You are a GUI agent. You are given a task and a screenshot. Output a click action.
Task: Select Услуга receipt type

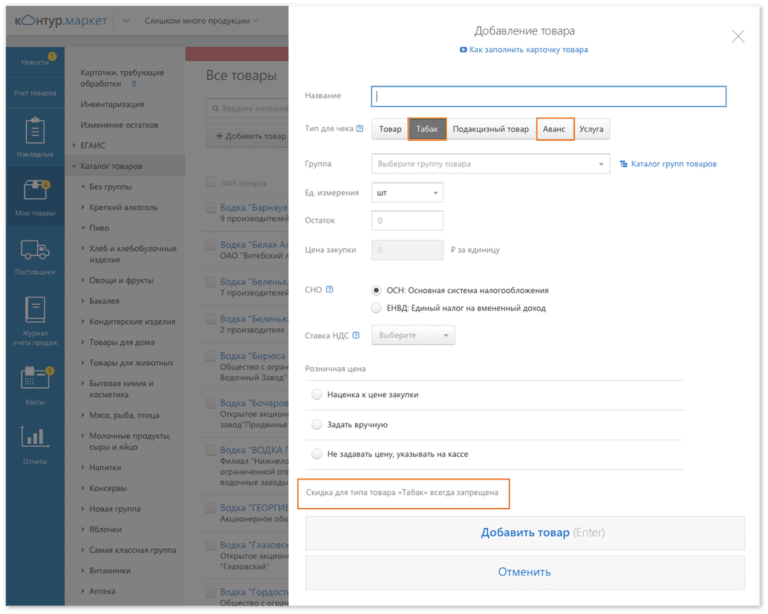(x=591, y=129)
